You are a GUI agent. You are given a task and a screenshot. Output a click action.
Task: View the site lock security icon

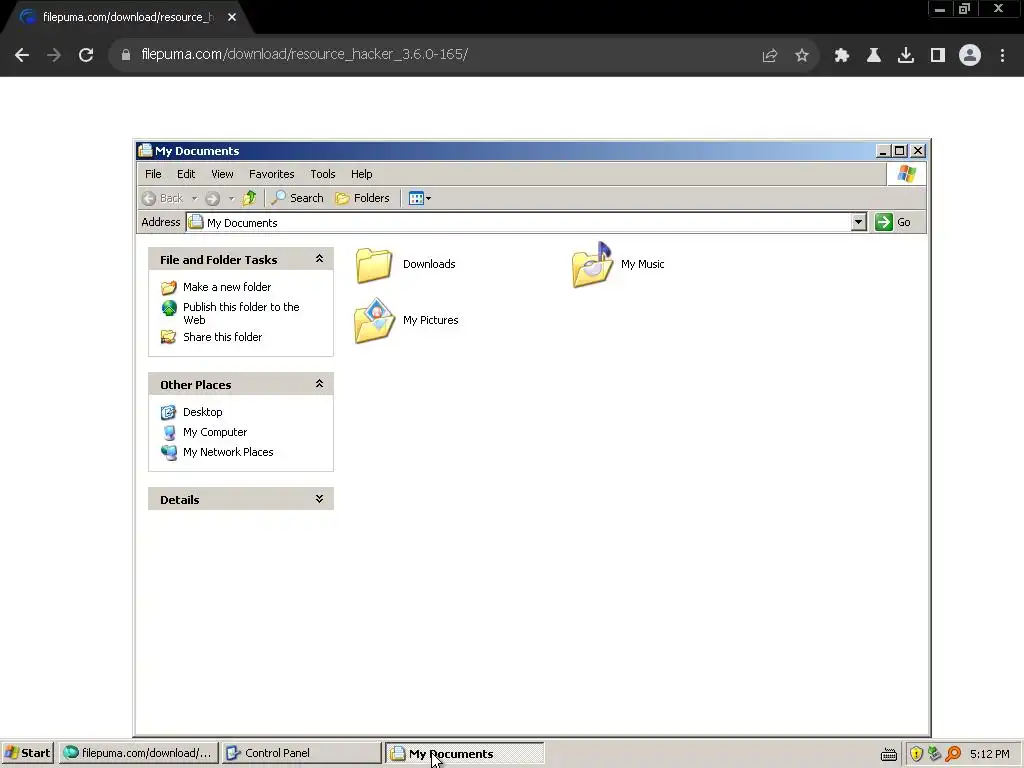coord(126,55)
